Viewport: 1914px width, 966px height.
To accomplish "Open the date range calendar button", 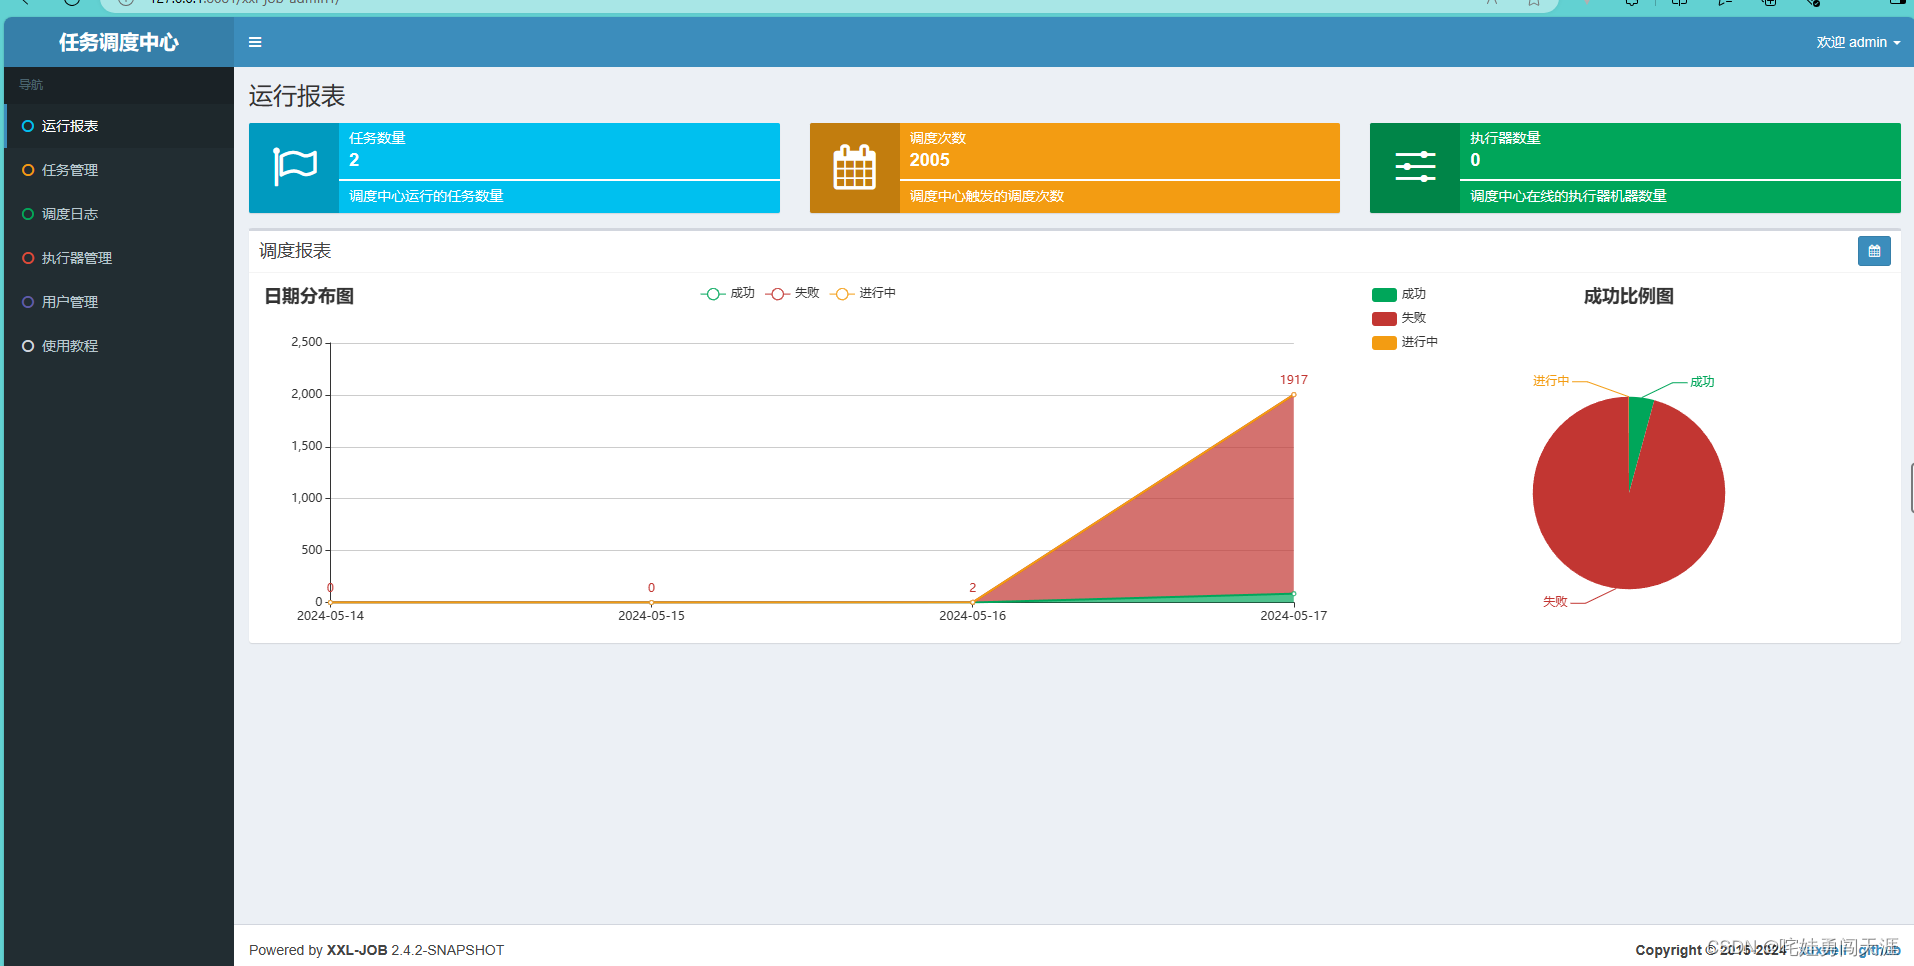I will pyautogui.click(x=1874, y=251).
